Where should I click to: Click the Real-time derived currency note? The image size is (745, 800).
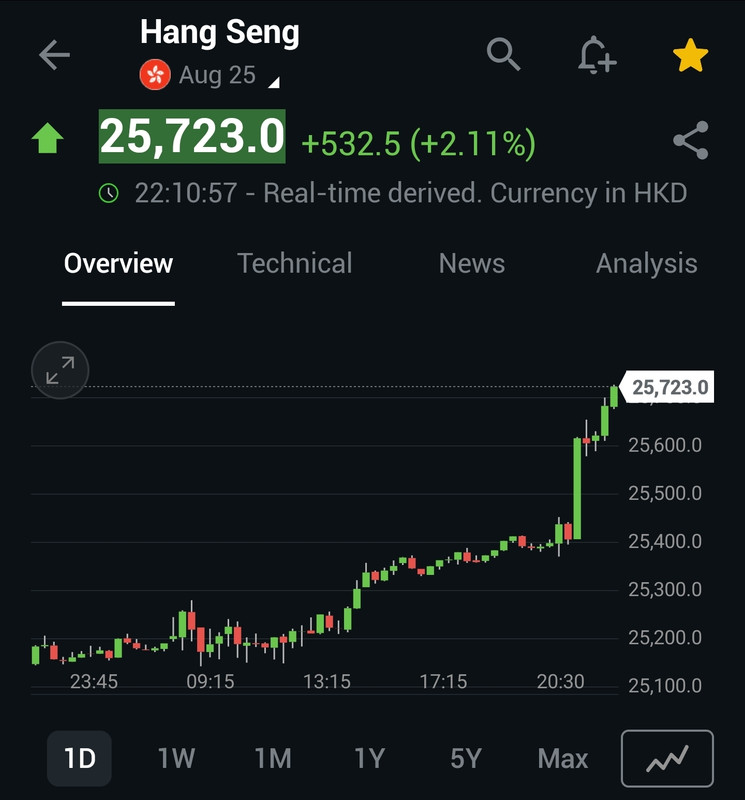coord(475,193)
